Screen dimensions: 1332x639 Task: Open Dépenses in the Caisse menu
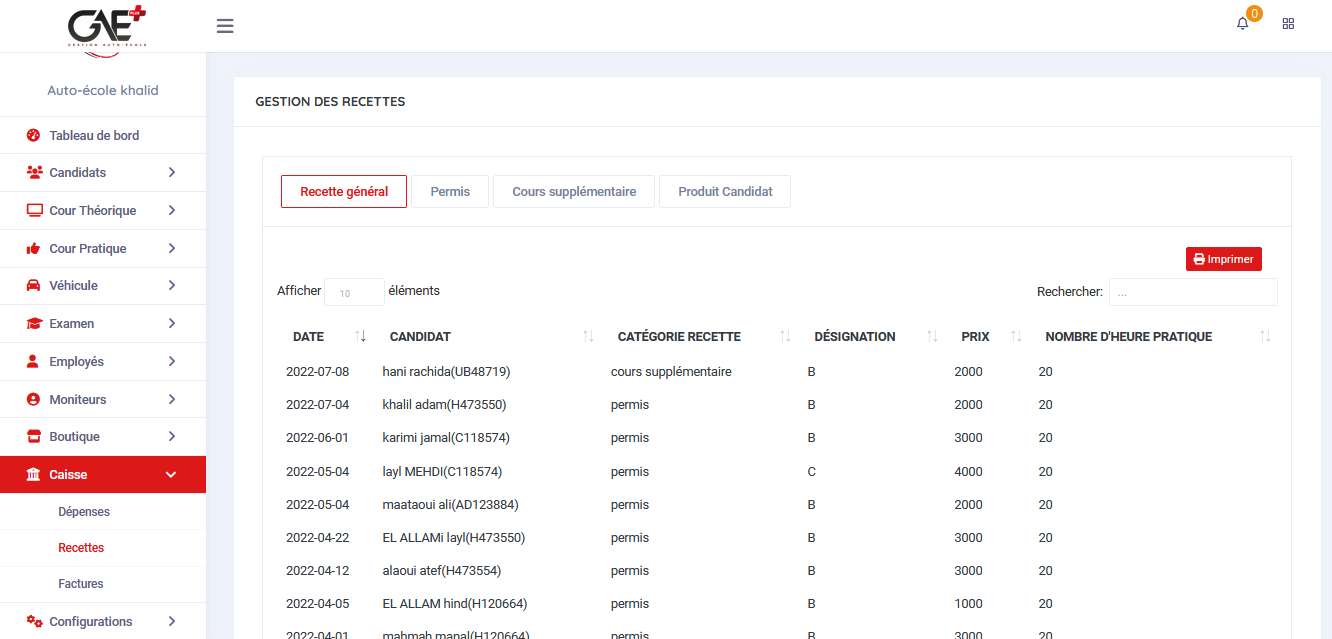[84, 511]
